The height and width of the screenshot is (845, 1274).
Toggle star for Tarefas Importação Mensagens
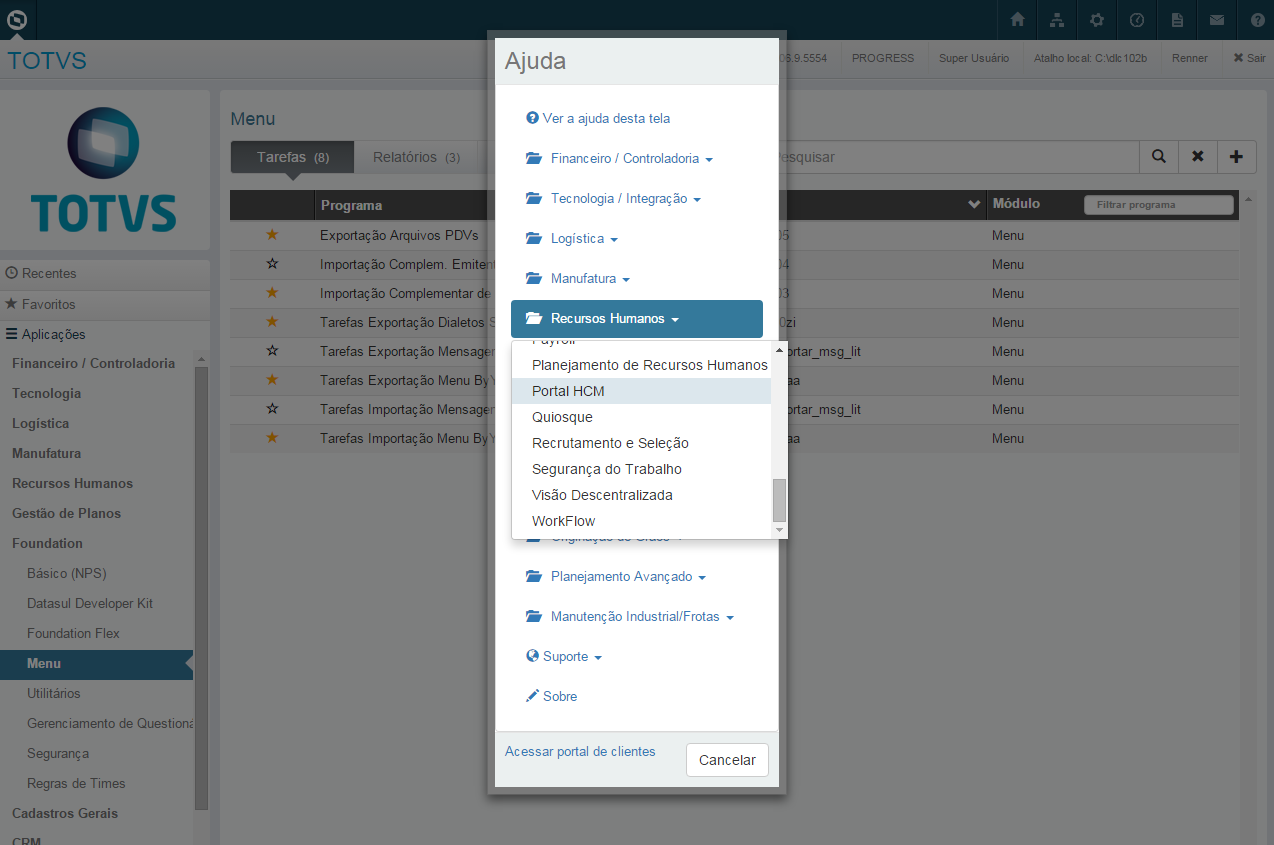click(272, 409)
